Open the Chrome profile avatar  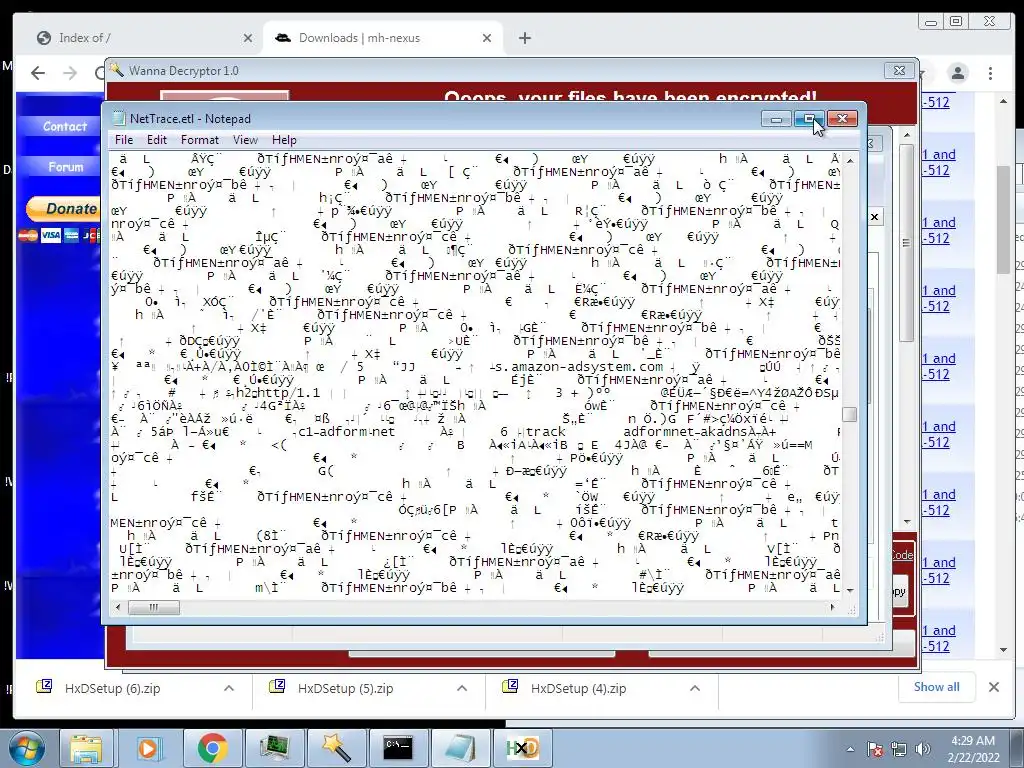957,73
